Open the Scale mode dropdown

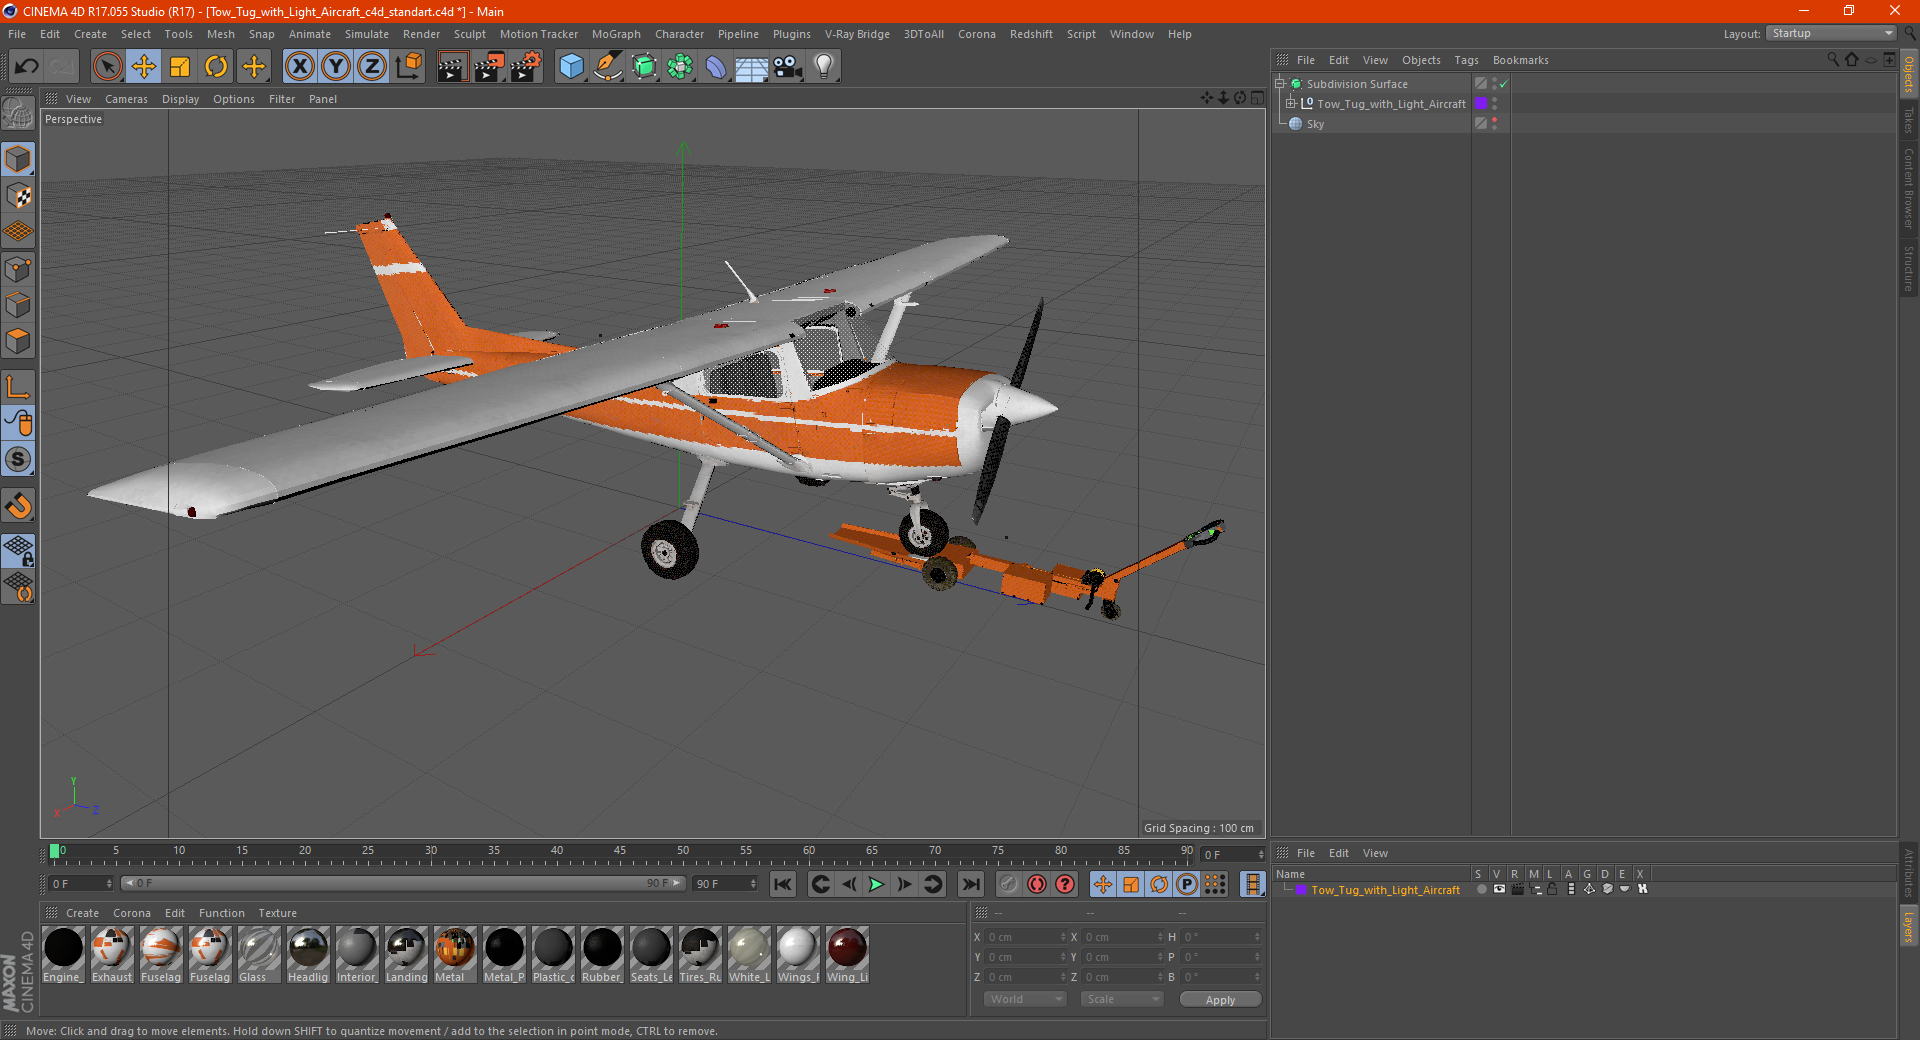tap(1122, 999)
